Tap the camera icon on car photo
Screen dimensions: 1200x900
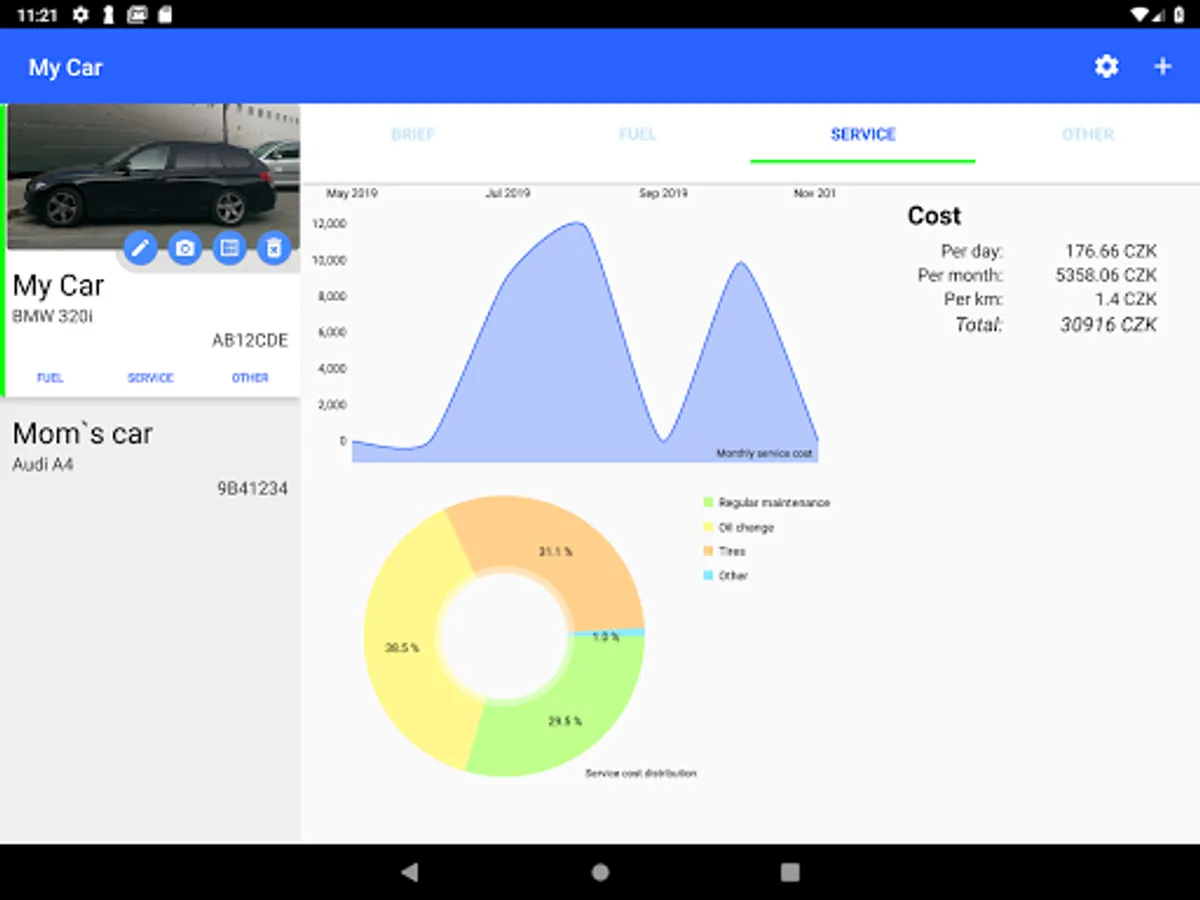click(185, 247)
